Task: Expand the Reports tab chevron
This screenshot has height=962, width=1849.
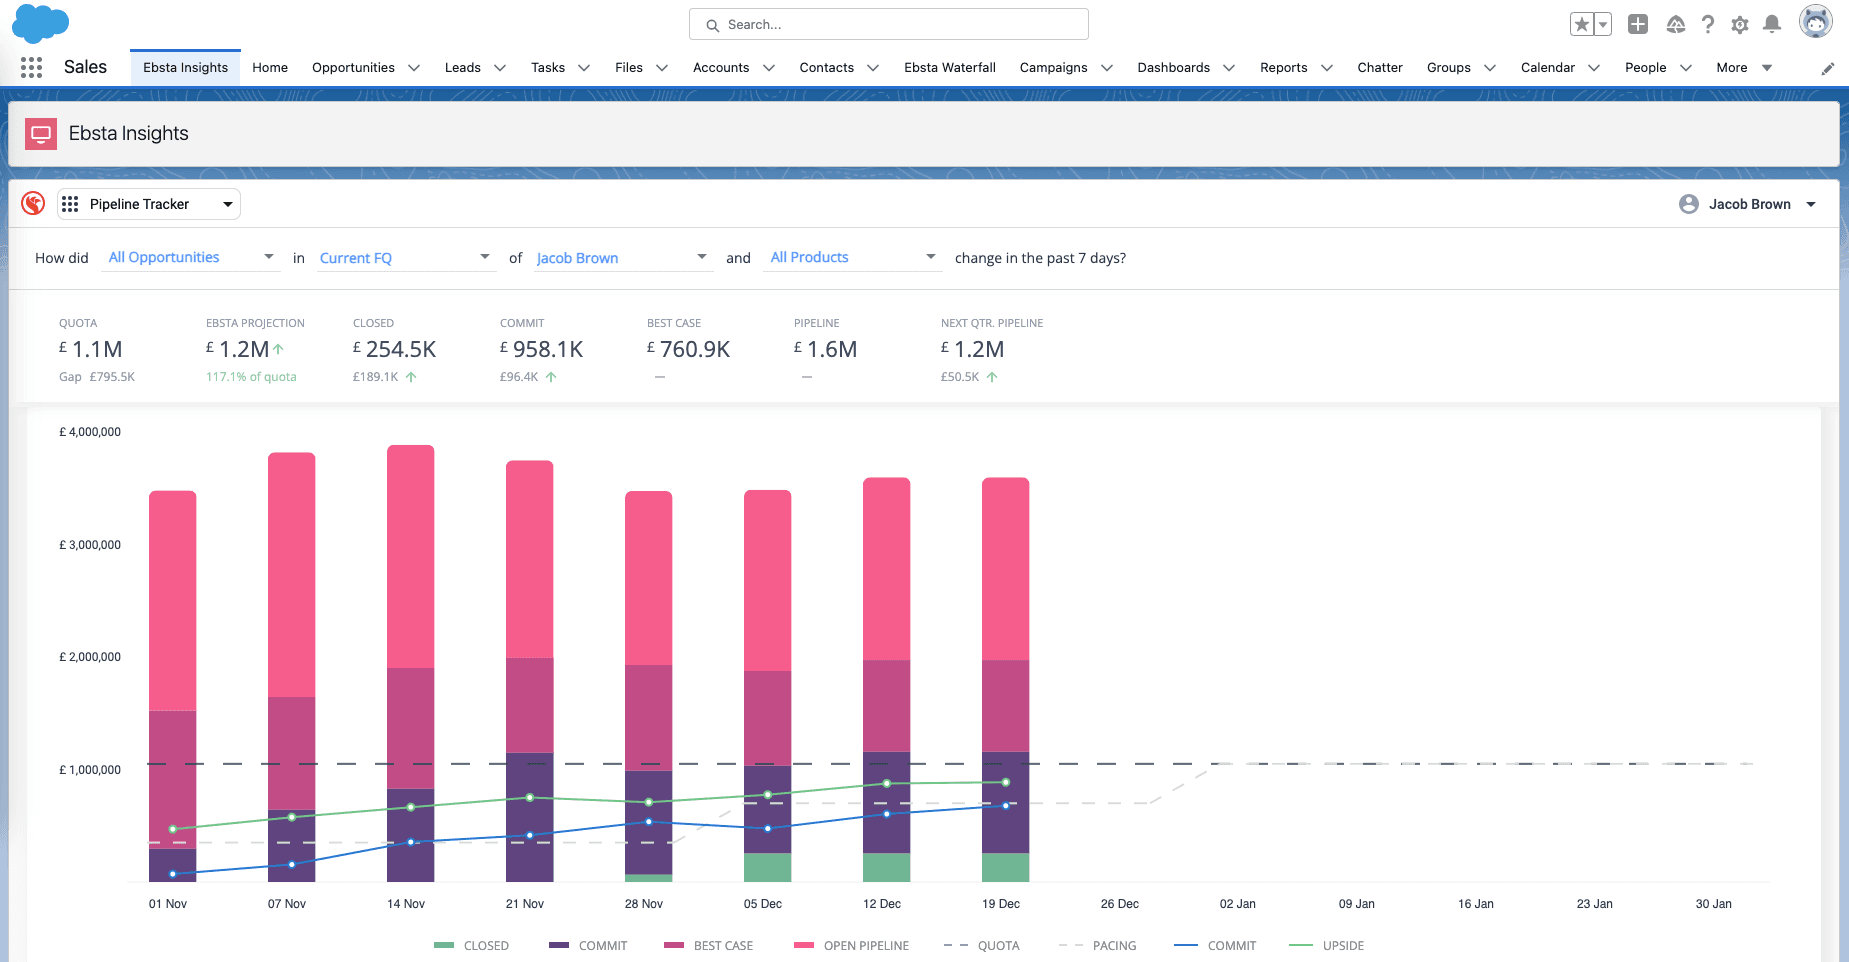Action: click(1327, 68)
